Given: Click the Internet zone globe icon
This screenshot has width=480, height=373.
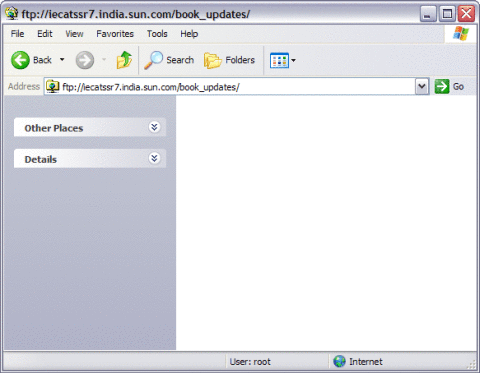Looking at the screenshot, I should click(x=339, y=361).
